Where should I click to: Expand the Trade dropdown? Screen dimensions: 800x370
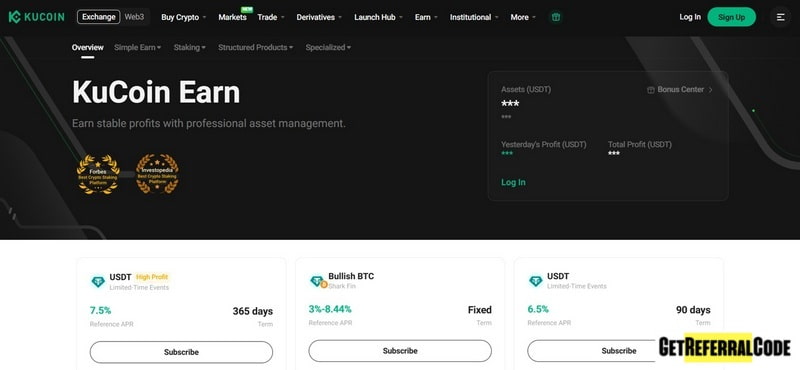271,17
